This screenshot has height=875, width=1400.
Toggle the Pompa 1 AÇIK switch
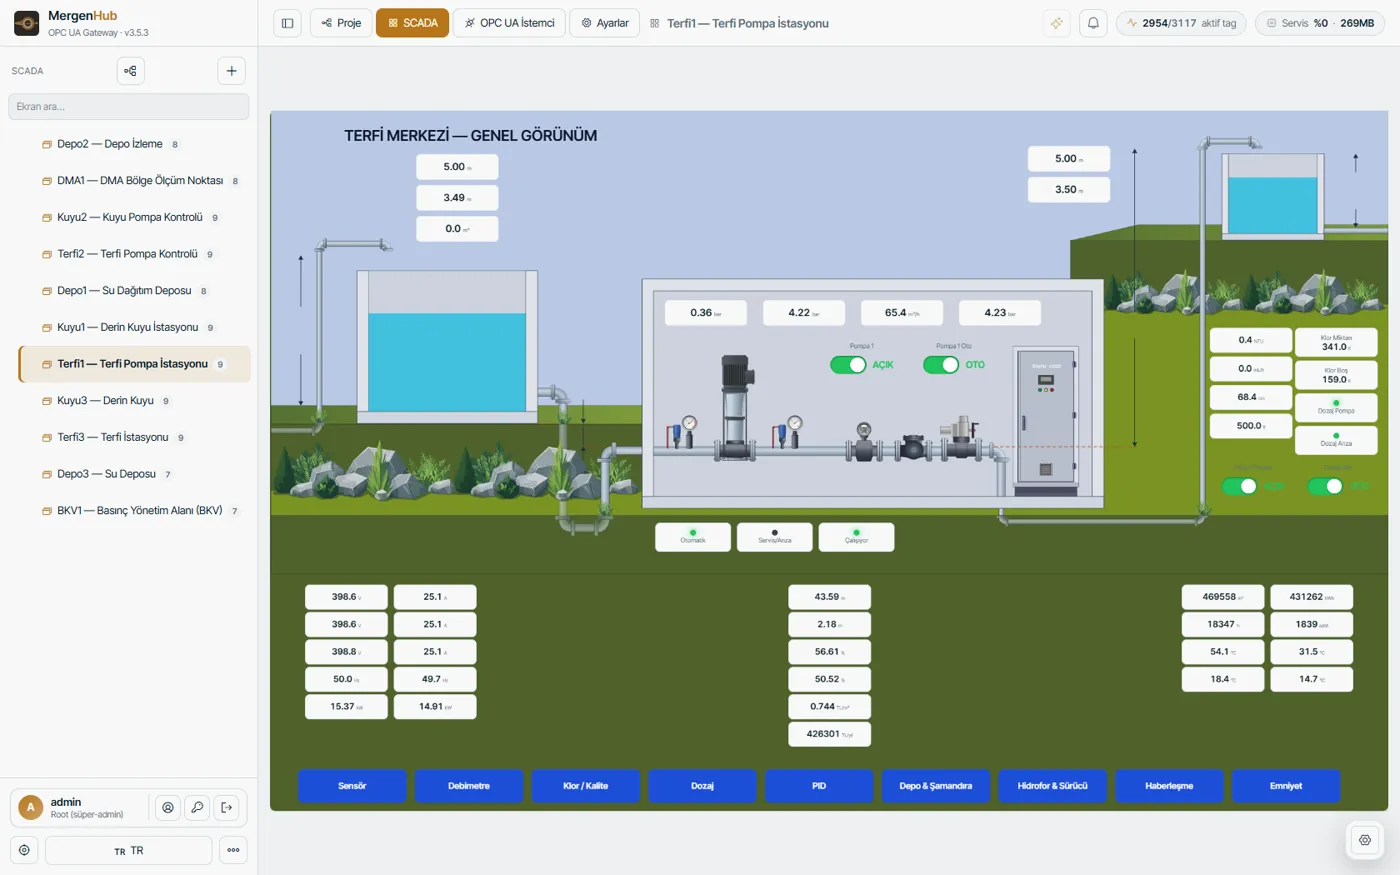click(x=849, y=365)
